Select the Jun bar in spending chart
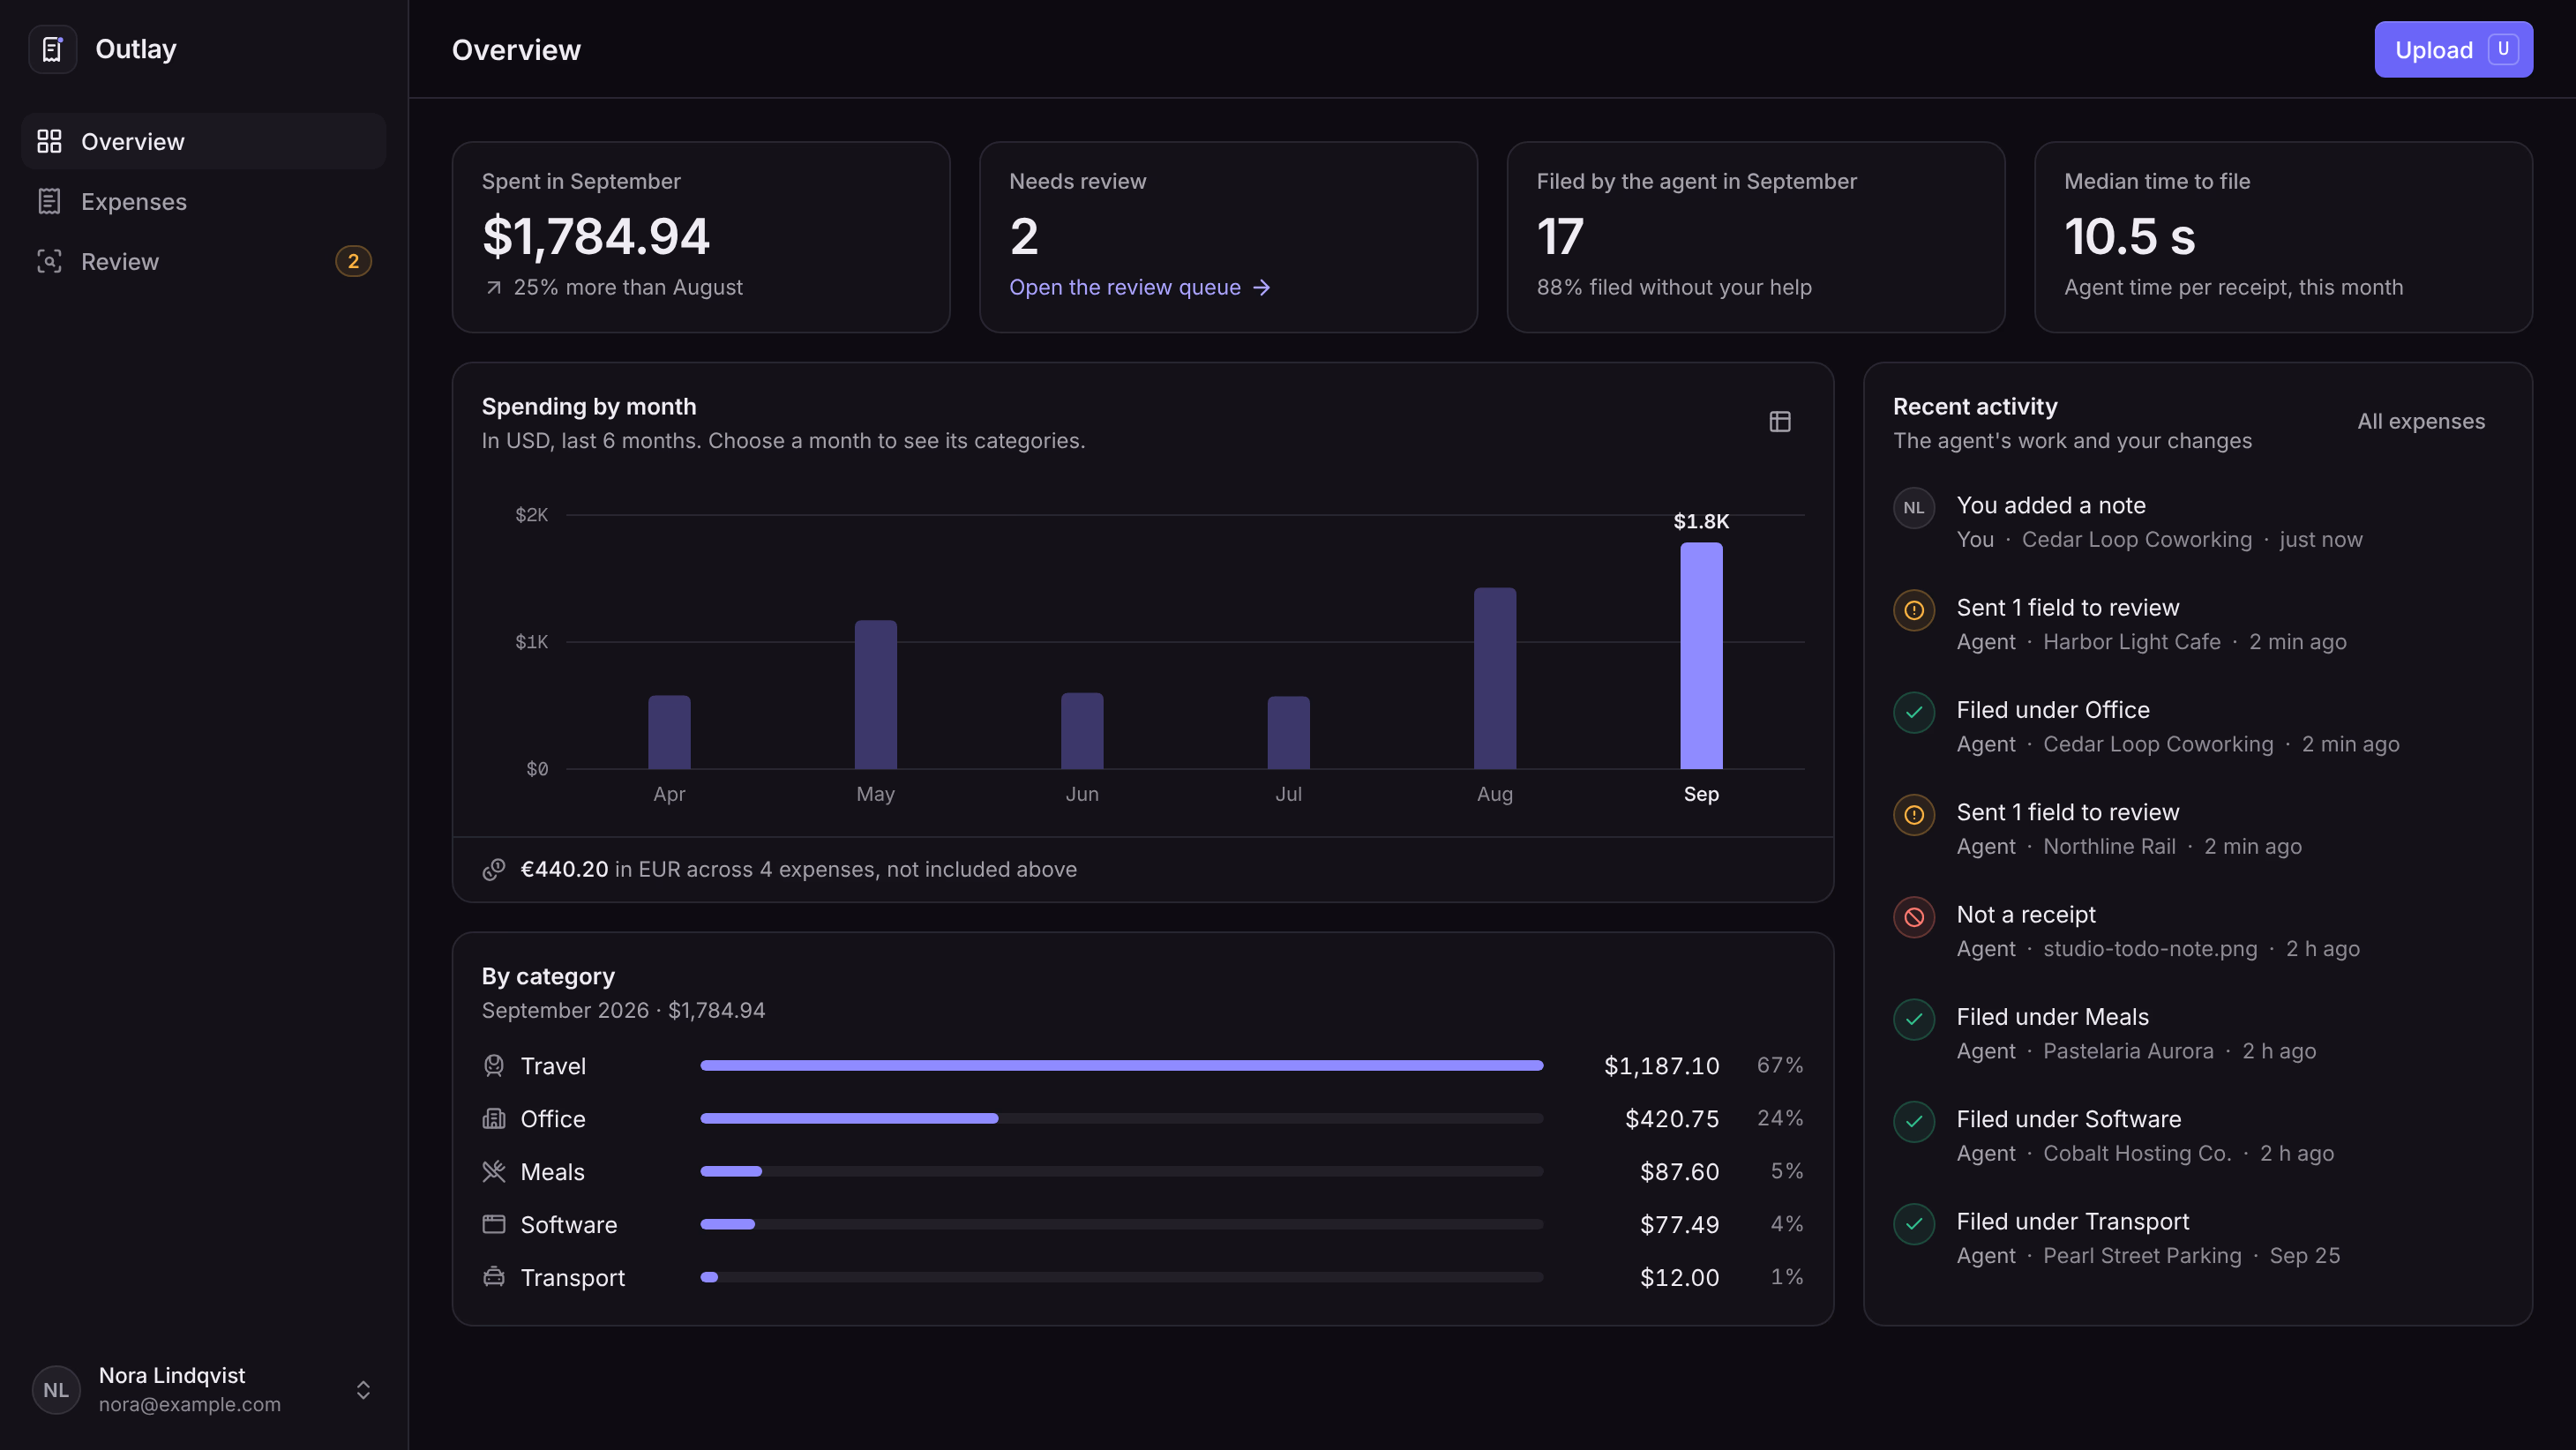The width and height of the screenshot is (2576, 1450). click(1082, 731)
